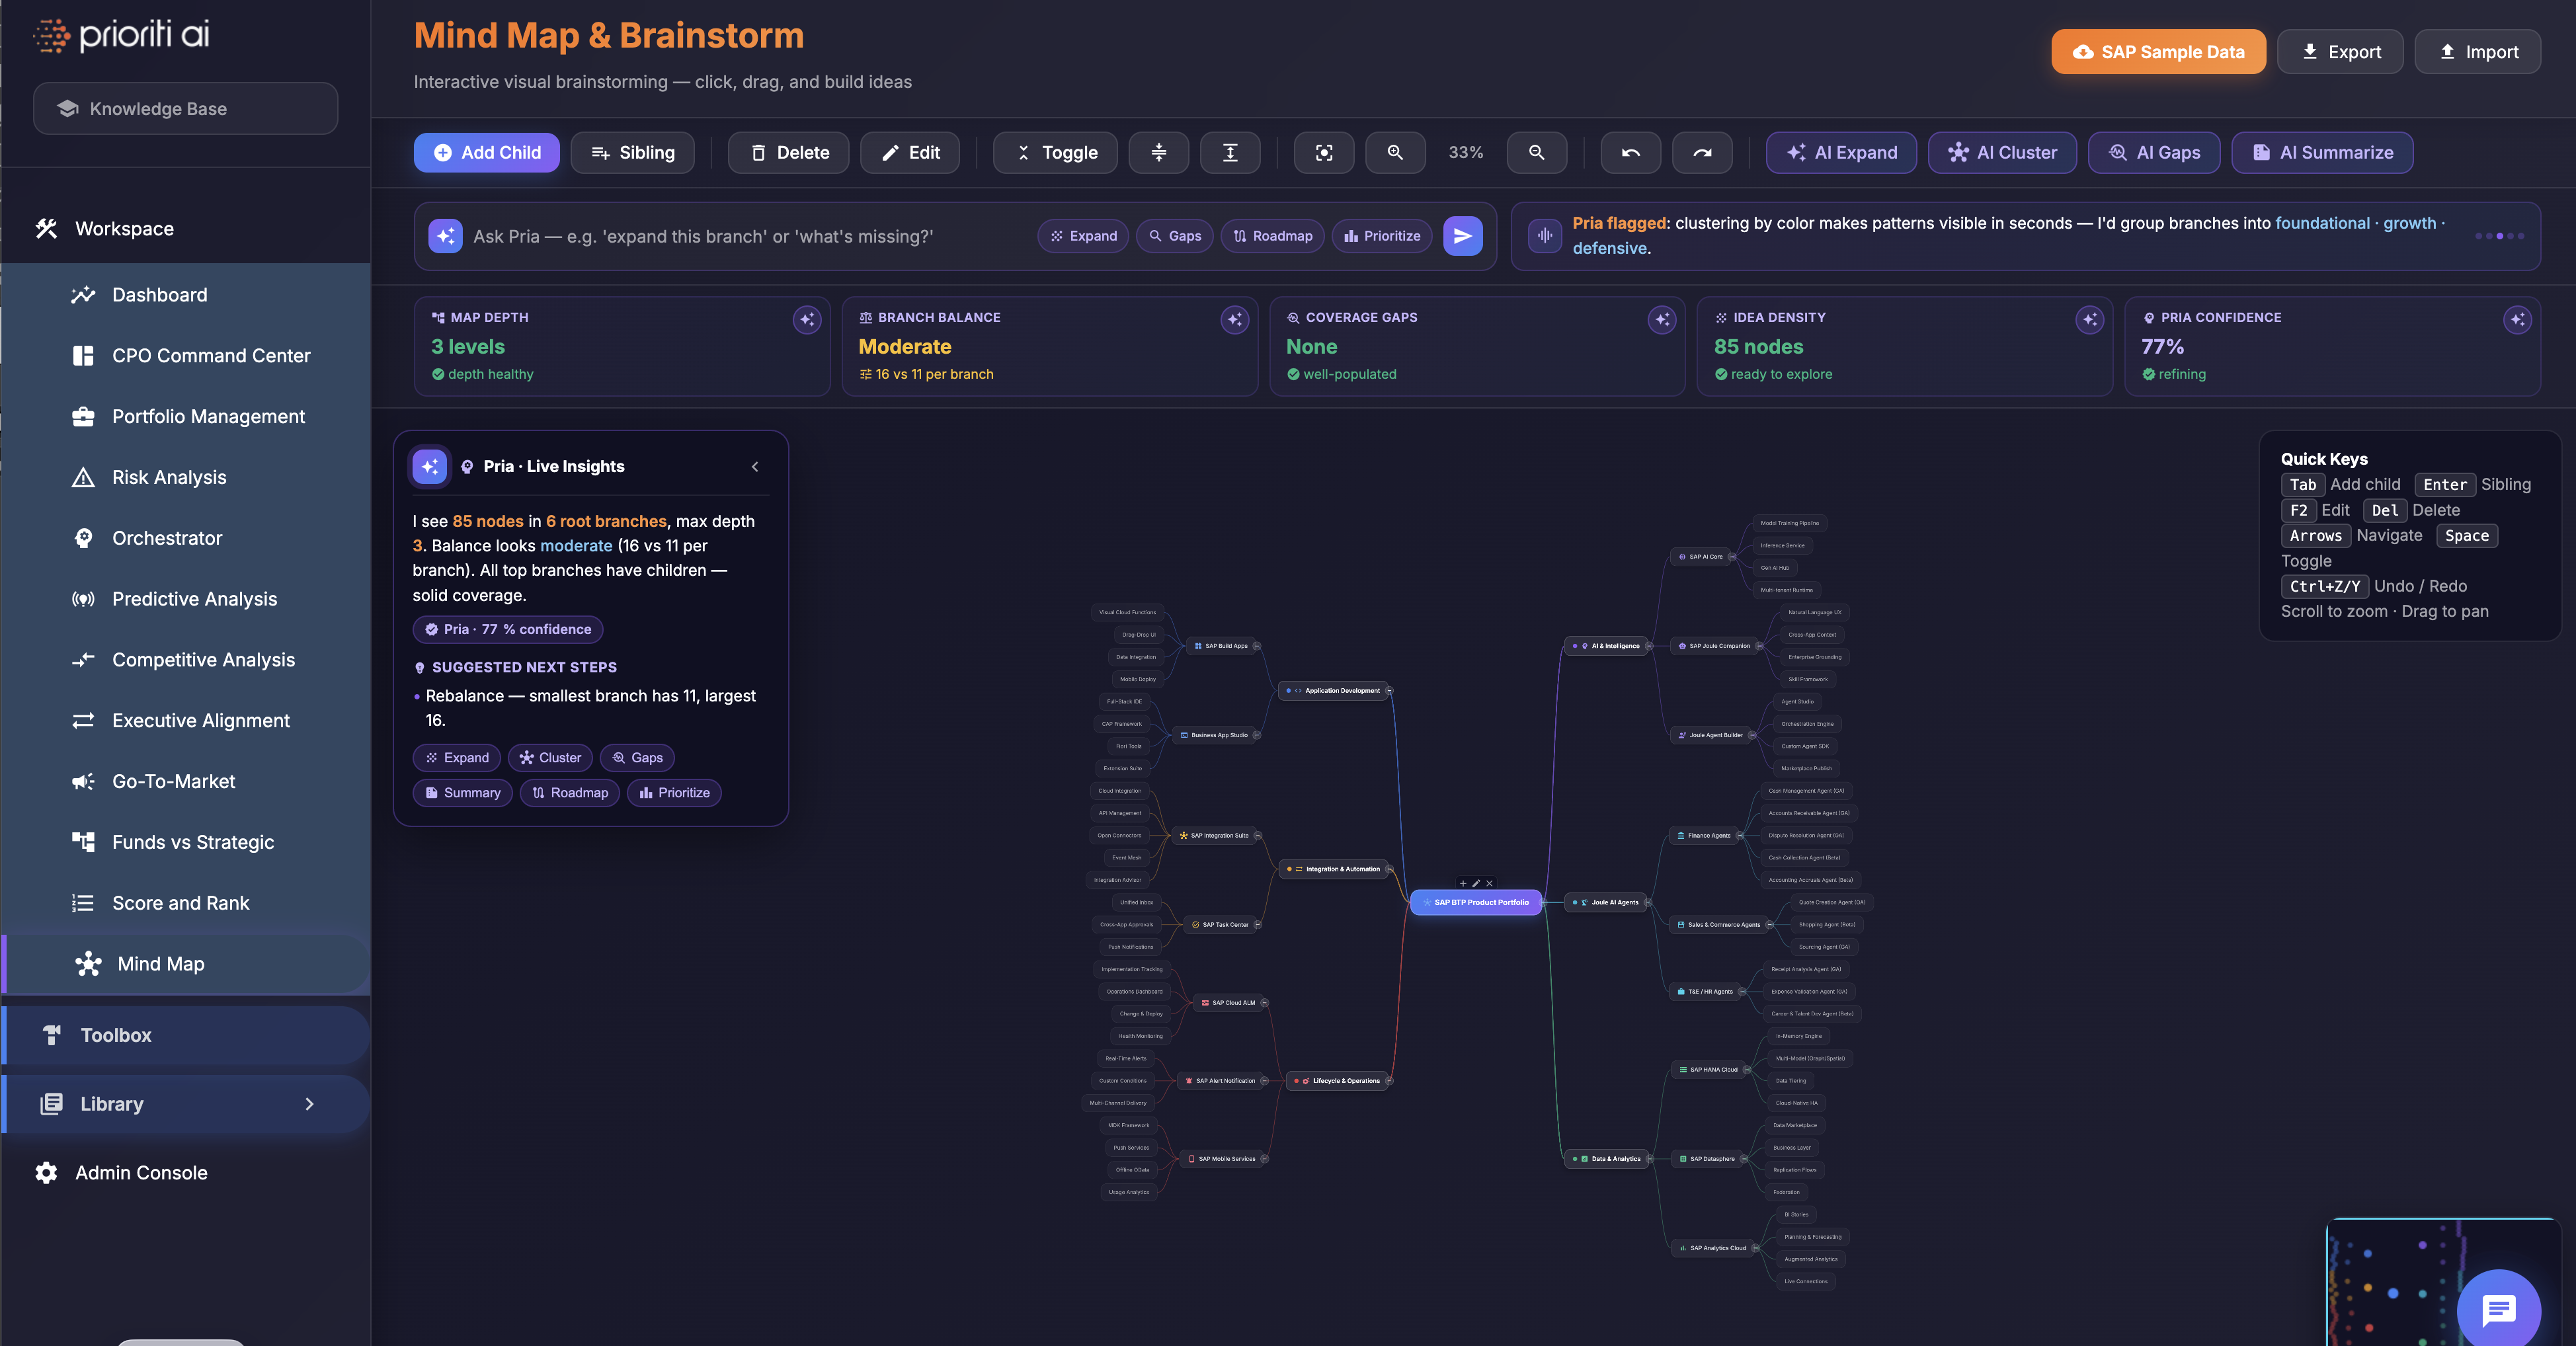Viewport: 2576px width, 1346px height.
Task: Expand the Library sidebar chevron
Action: 309,1104
